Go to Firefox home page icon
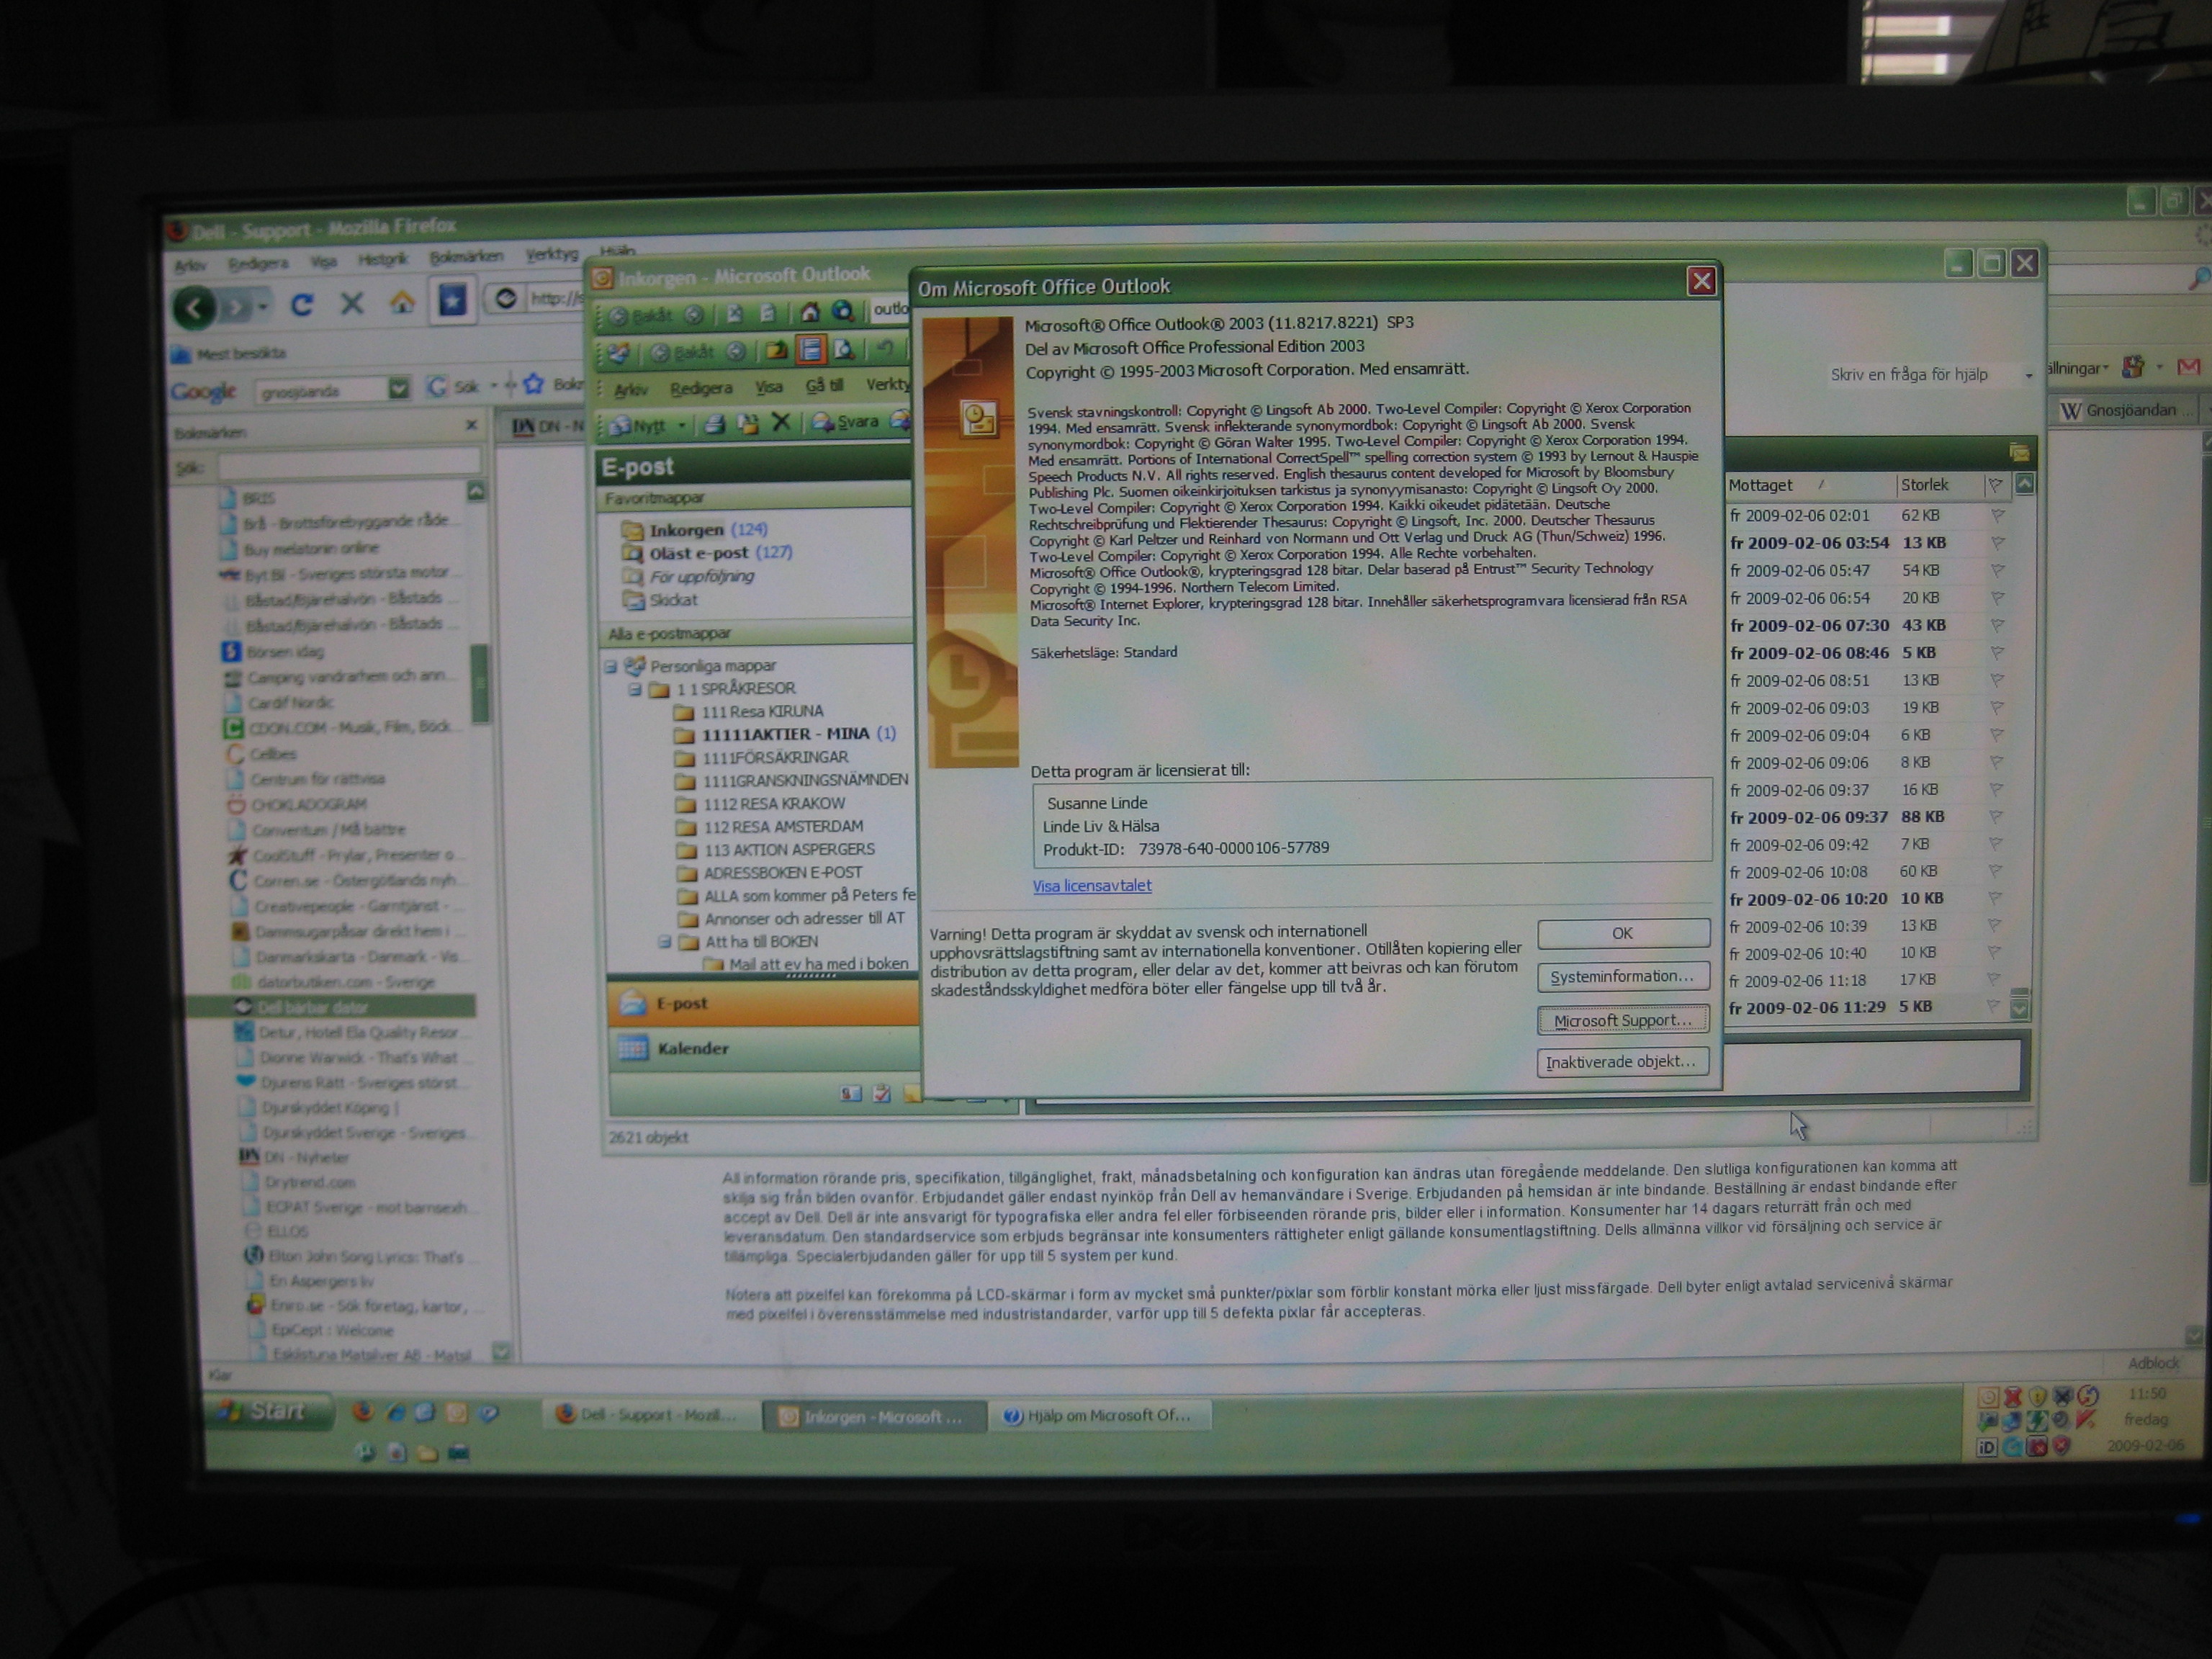 402,302
